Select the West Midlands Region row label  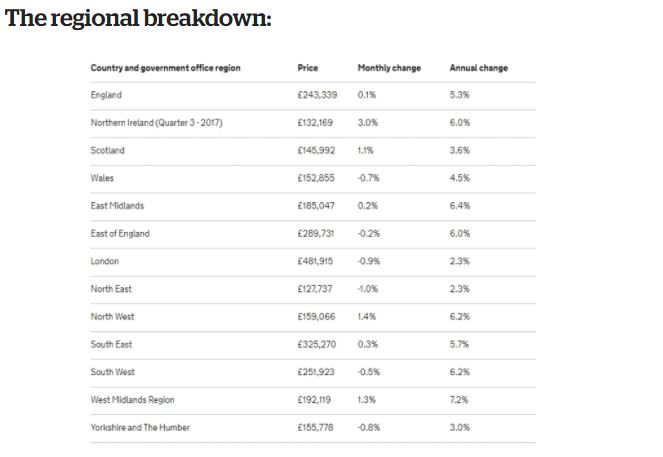point(132,400)
